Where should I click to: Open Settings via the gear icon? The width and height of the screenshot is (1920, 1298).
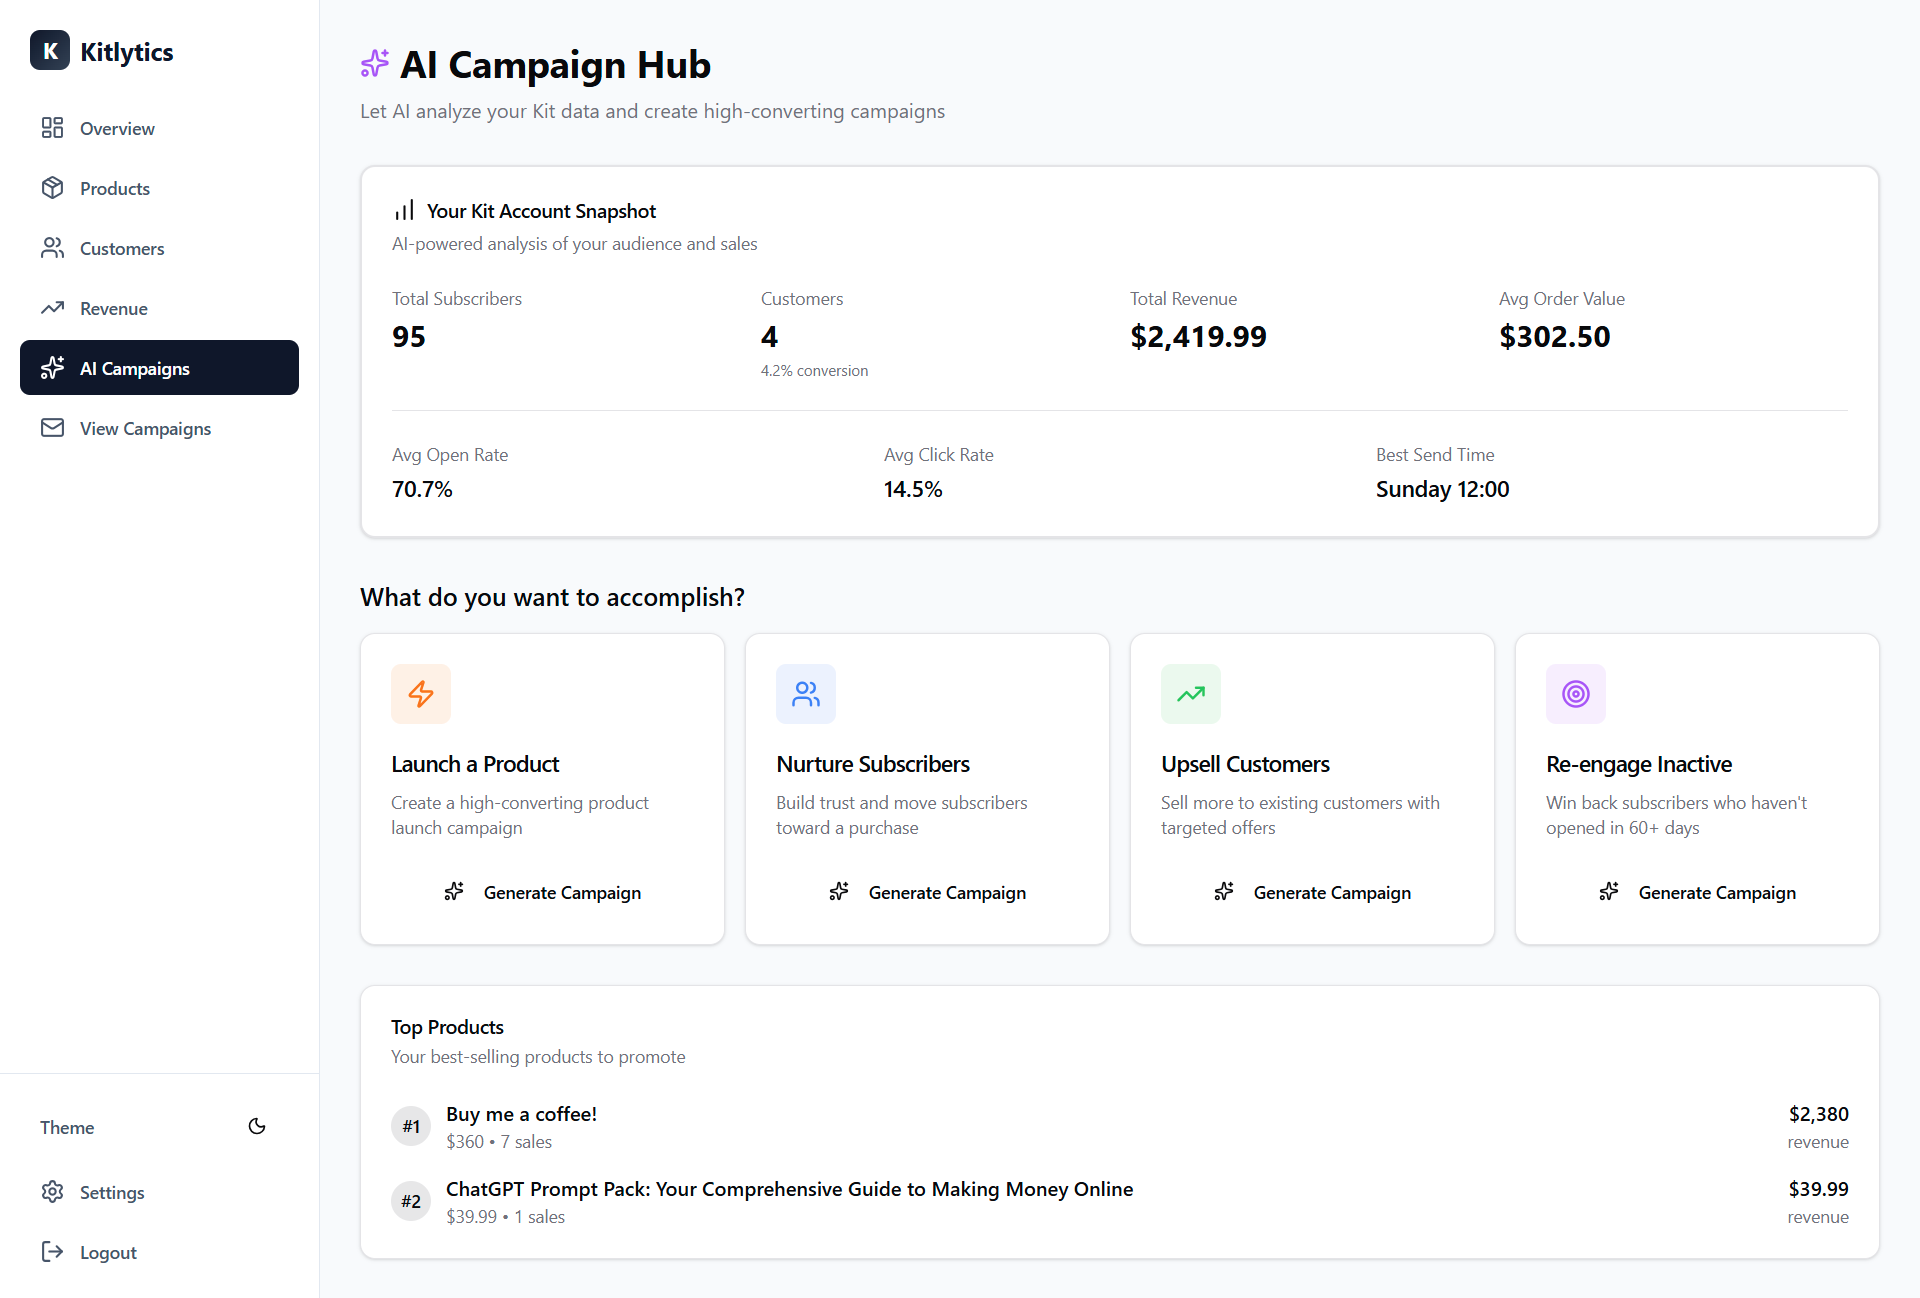[52, 1192]
